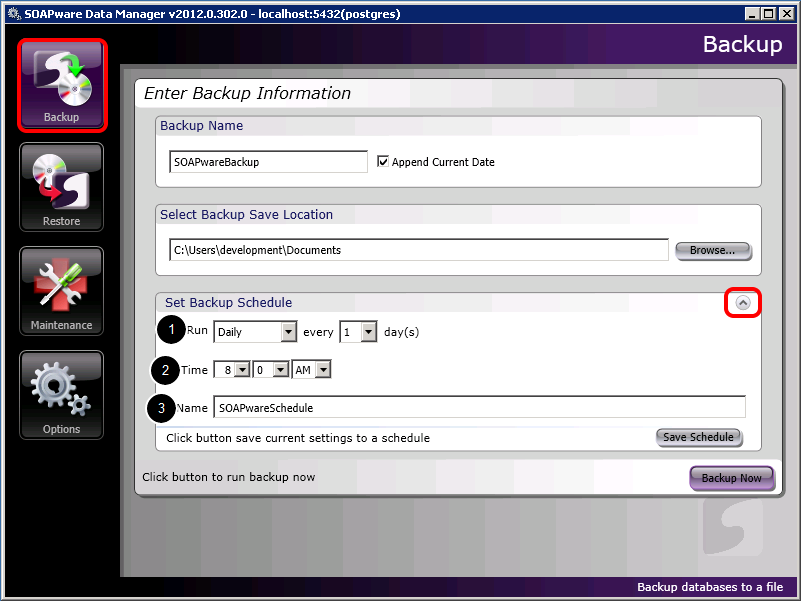Open the Options section in sidebar
This screenshot has height=601, width=801.
click(x=62, y=395)
